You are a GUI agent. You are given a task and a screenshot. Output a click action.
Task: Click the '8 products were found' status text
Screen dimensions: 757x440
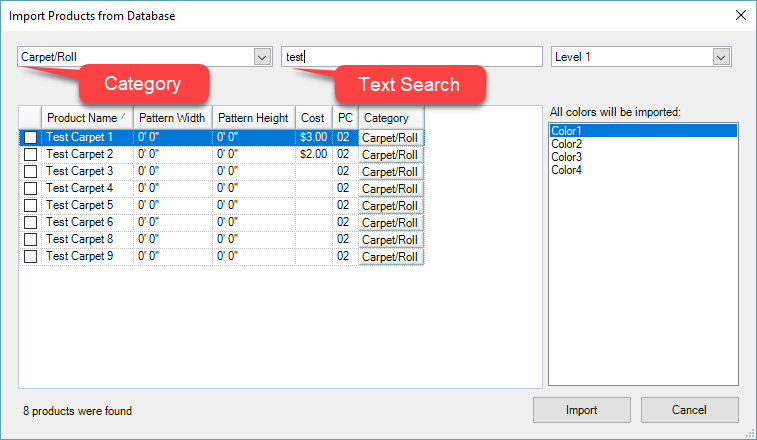[77, 411]
